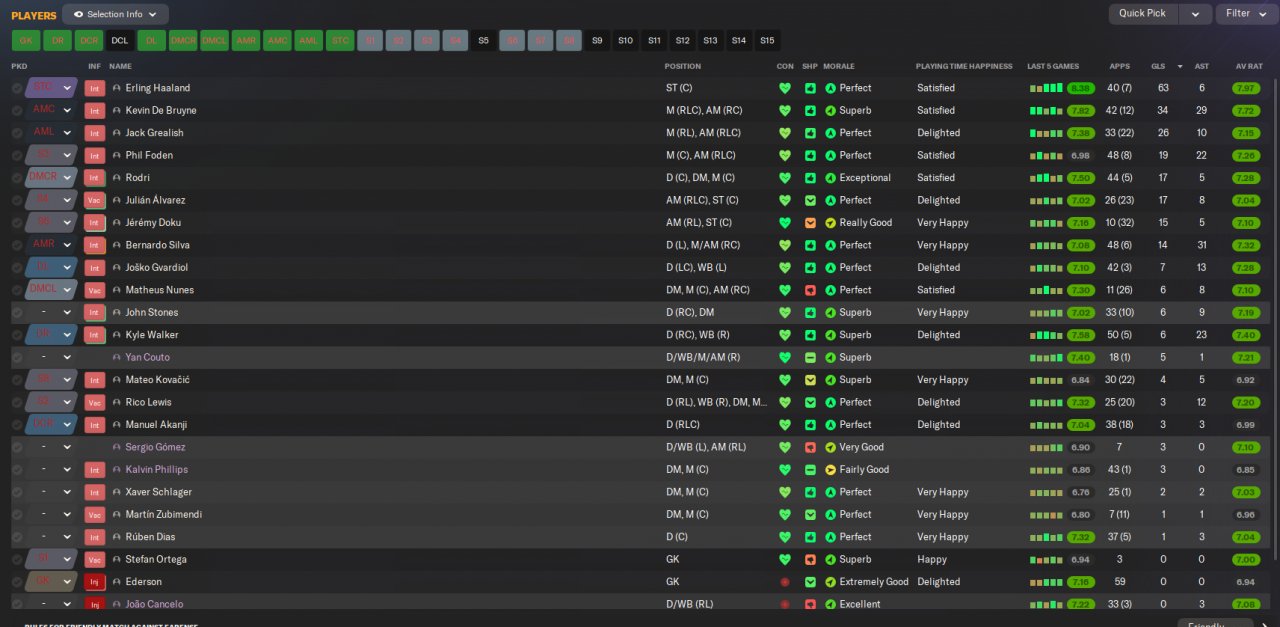Image resolution: width=1280 pixels, height=627 pixels.
Task: Click Jérémy Doku's orange sharpness icon
Action: pos(810,223)
